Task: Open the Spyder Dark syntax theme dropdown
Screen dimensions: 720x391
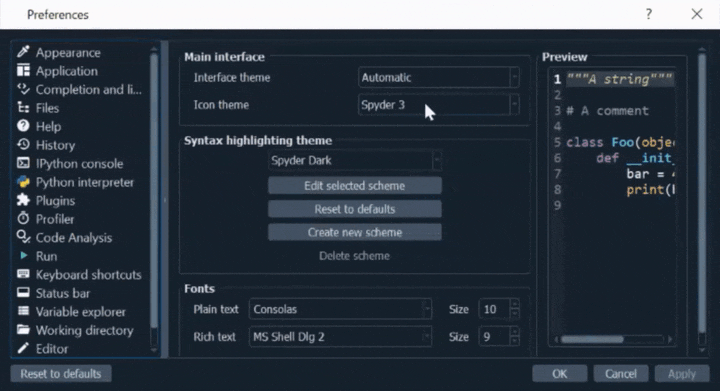Action: coord(355,161)
